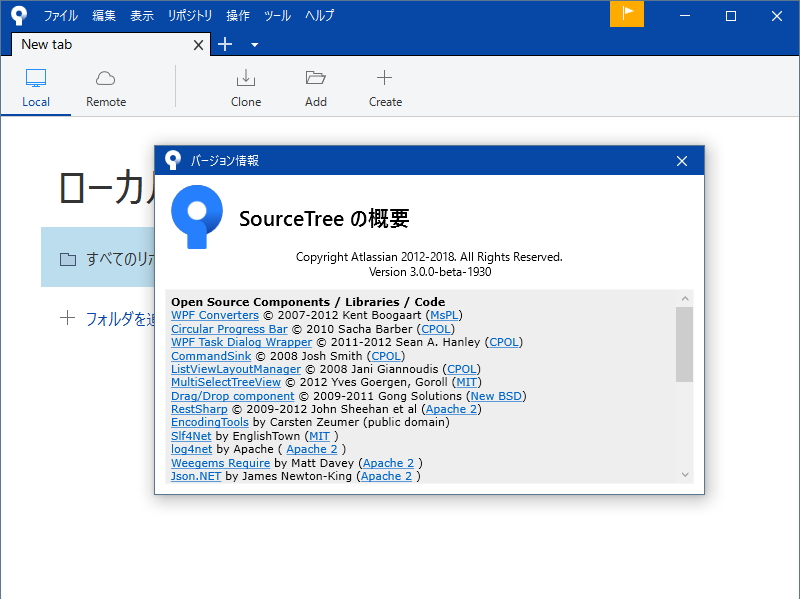Open the ヘルプ menu
Viewport: 800px width, 600px height.
[319, 15]
